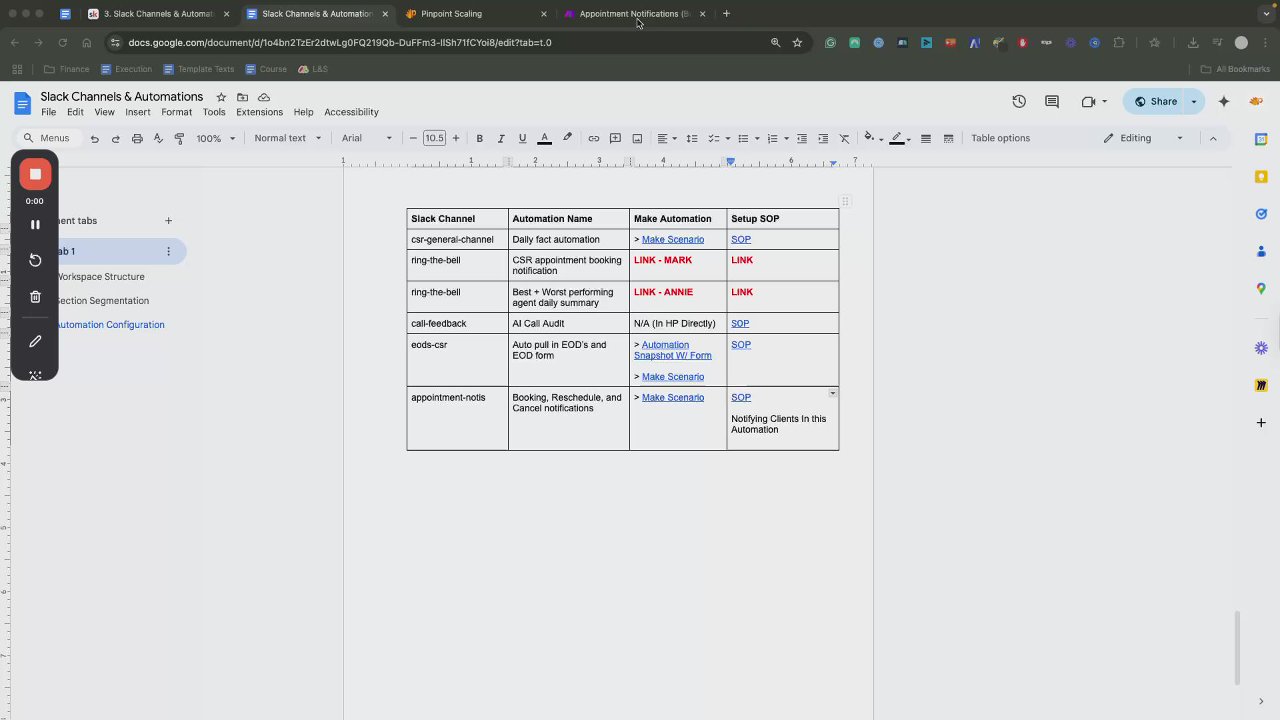Viewport: 1280px width, 720px height.
Task: Click the move to folder icon
Action: 243,97
